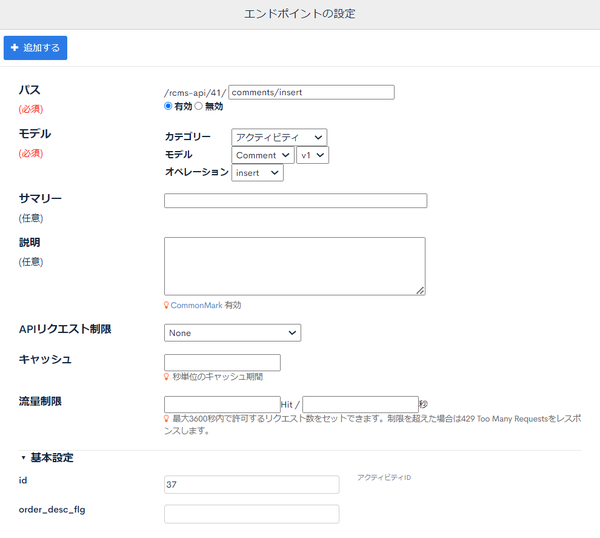Click the 追加する add button
This screenshot has width=600, height=538.
coord(35,48)
